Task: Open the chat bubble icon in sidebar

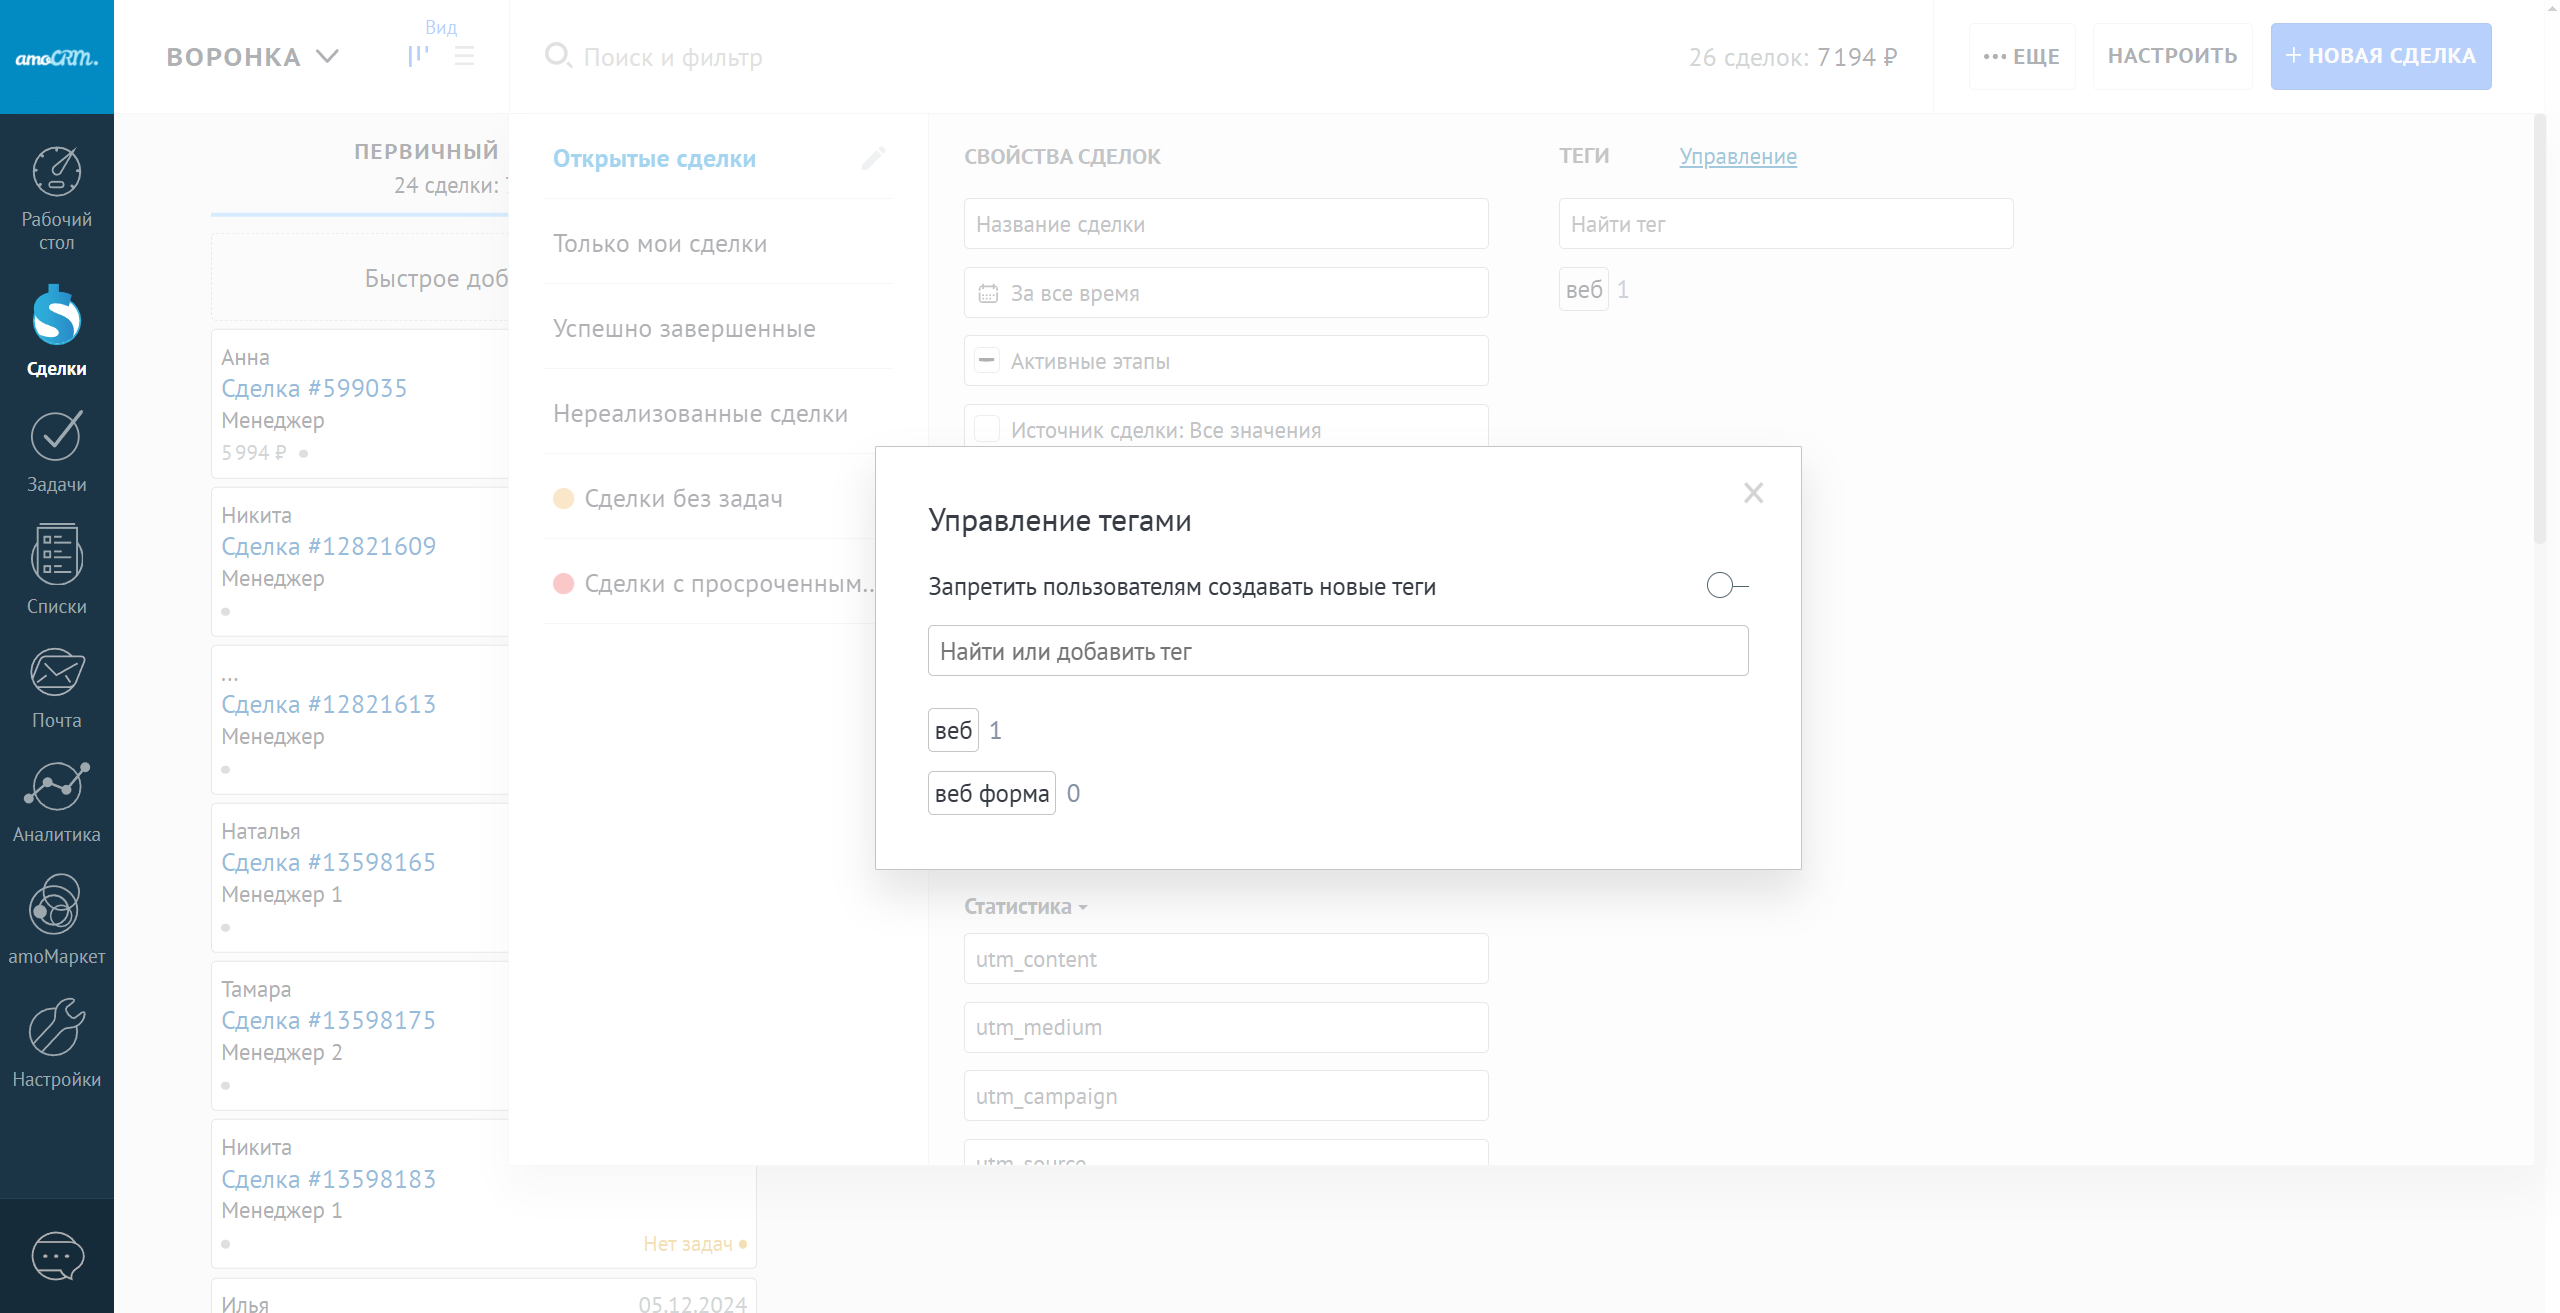Action: 57,1256
